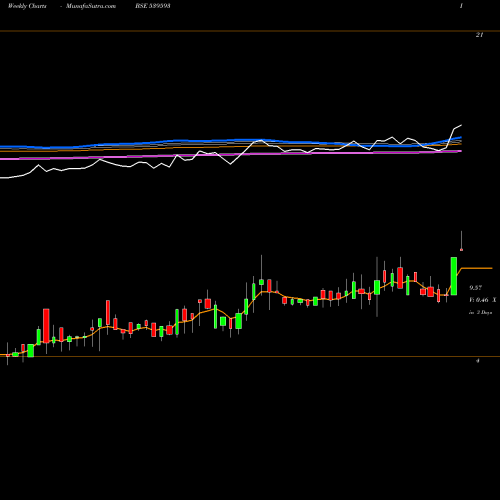This screenshot has width=500, height=500.
Task: Click the small red candle at the far right top
Action: pyautogui.click(x=461, y=250)
